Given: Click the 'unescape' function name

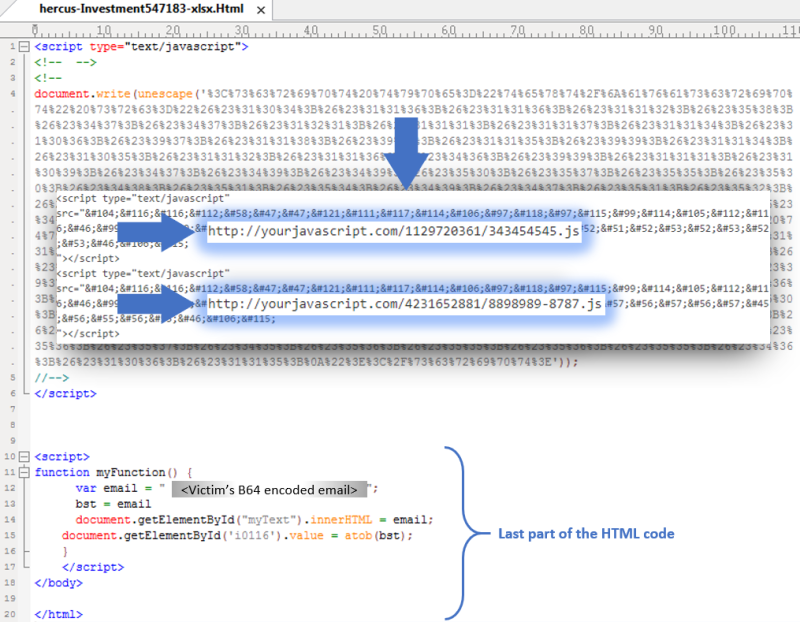Looking at the screenshot, I should 165,94.
